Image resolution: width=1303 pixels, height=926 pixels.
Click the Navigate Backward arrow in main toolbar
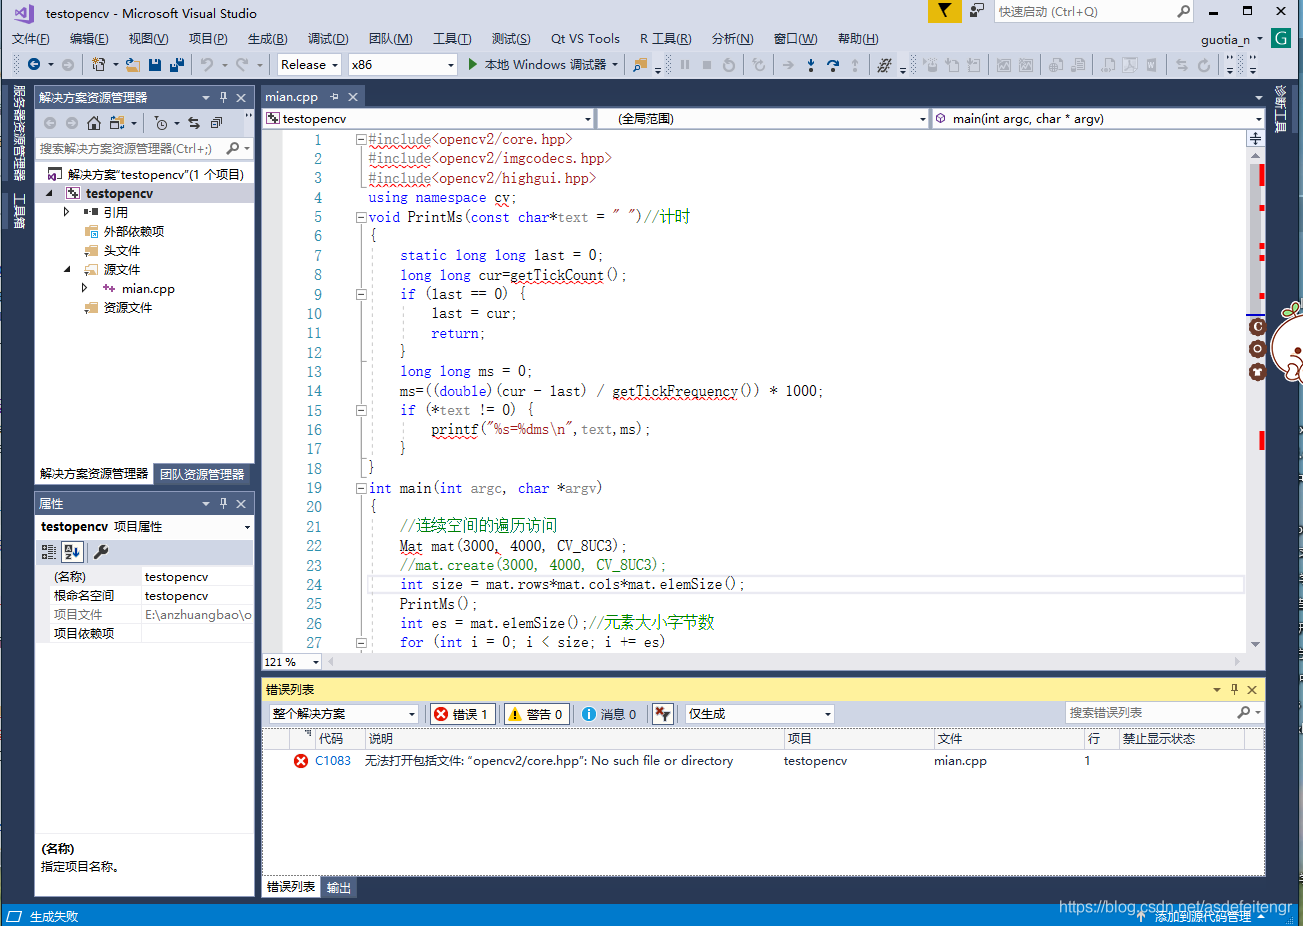coord(34,64)
